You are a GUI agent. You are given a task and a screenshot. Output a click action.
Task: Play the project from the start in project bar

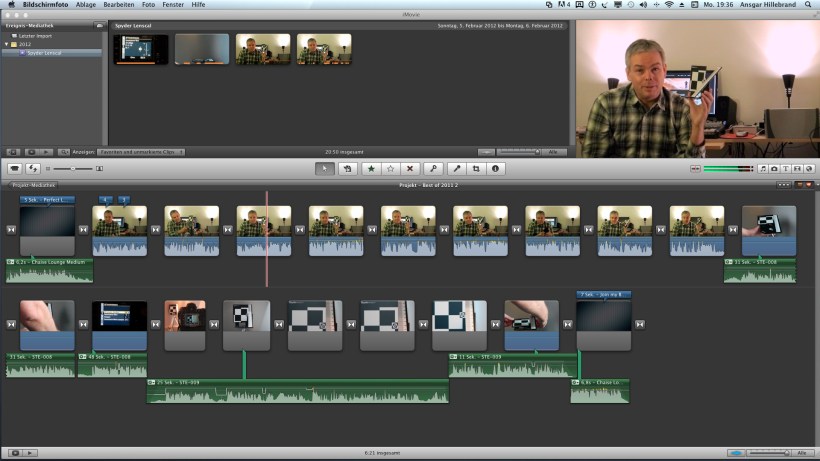(x=30, y=453)
